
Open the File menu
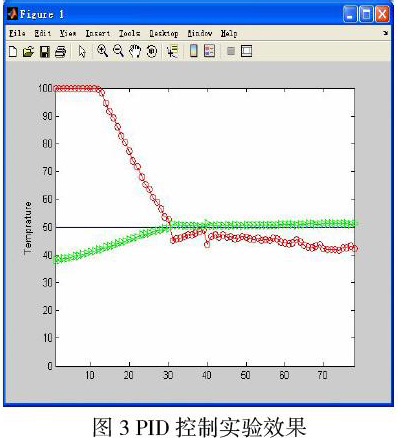(17, 33)
